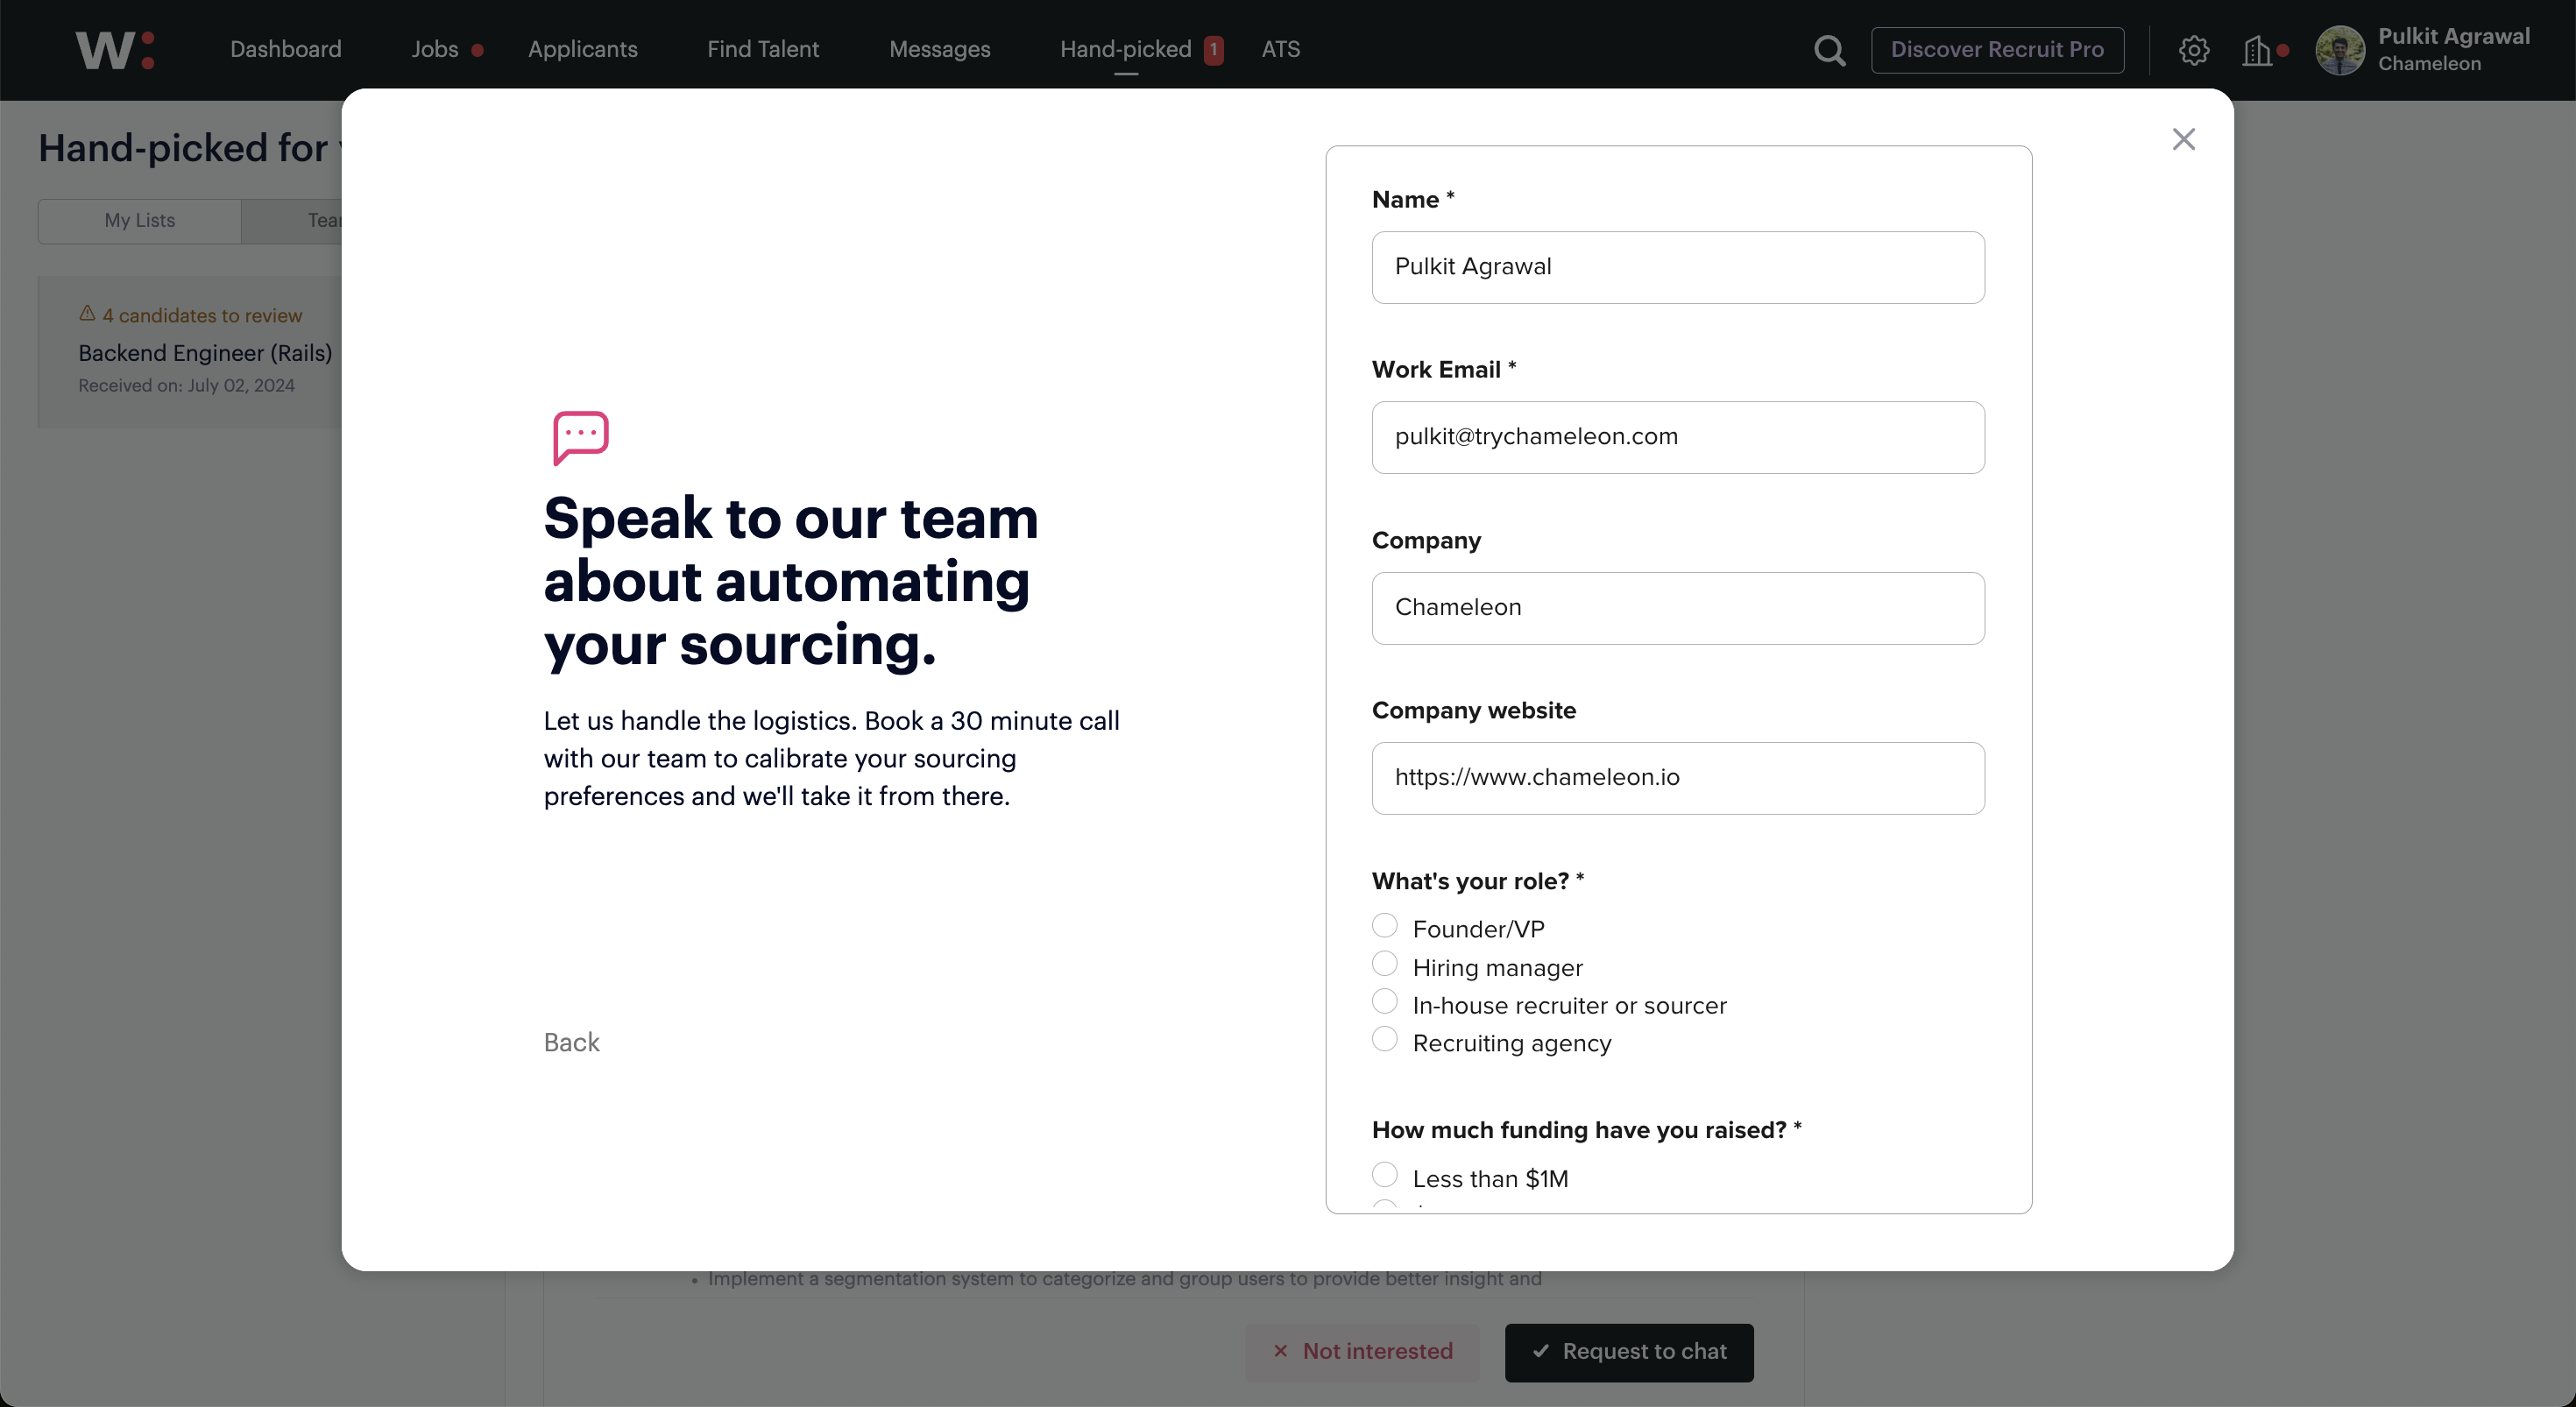
Task: Click the Request to chat button
Action: click(1629, 1352)
